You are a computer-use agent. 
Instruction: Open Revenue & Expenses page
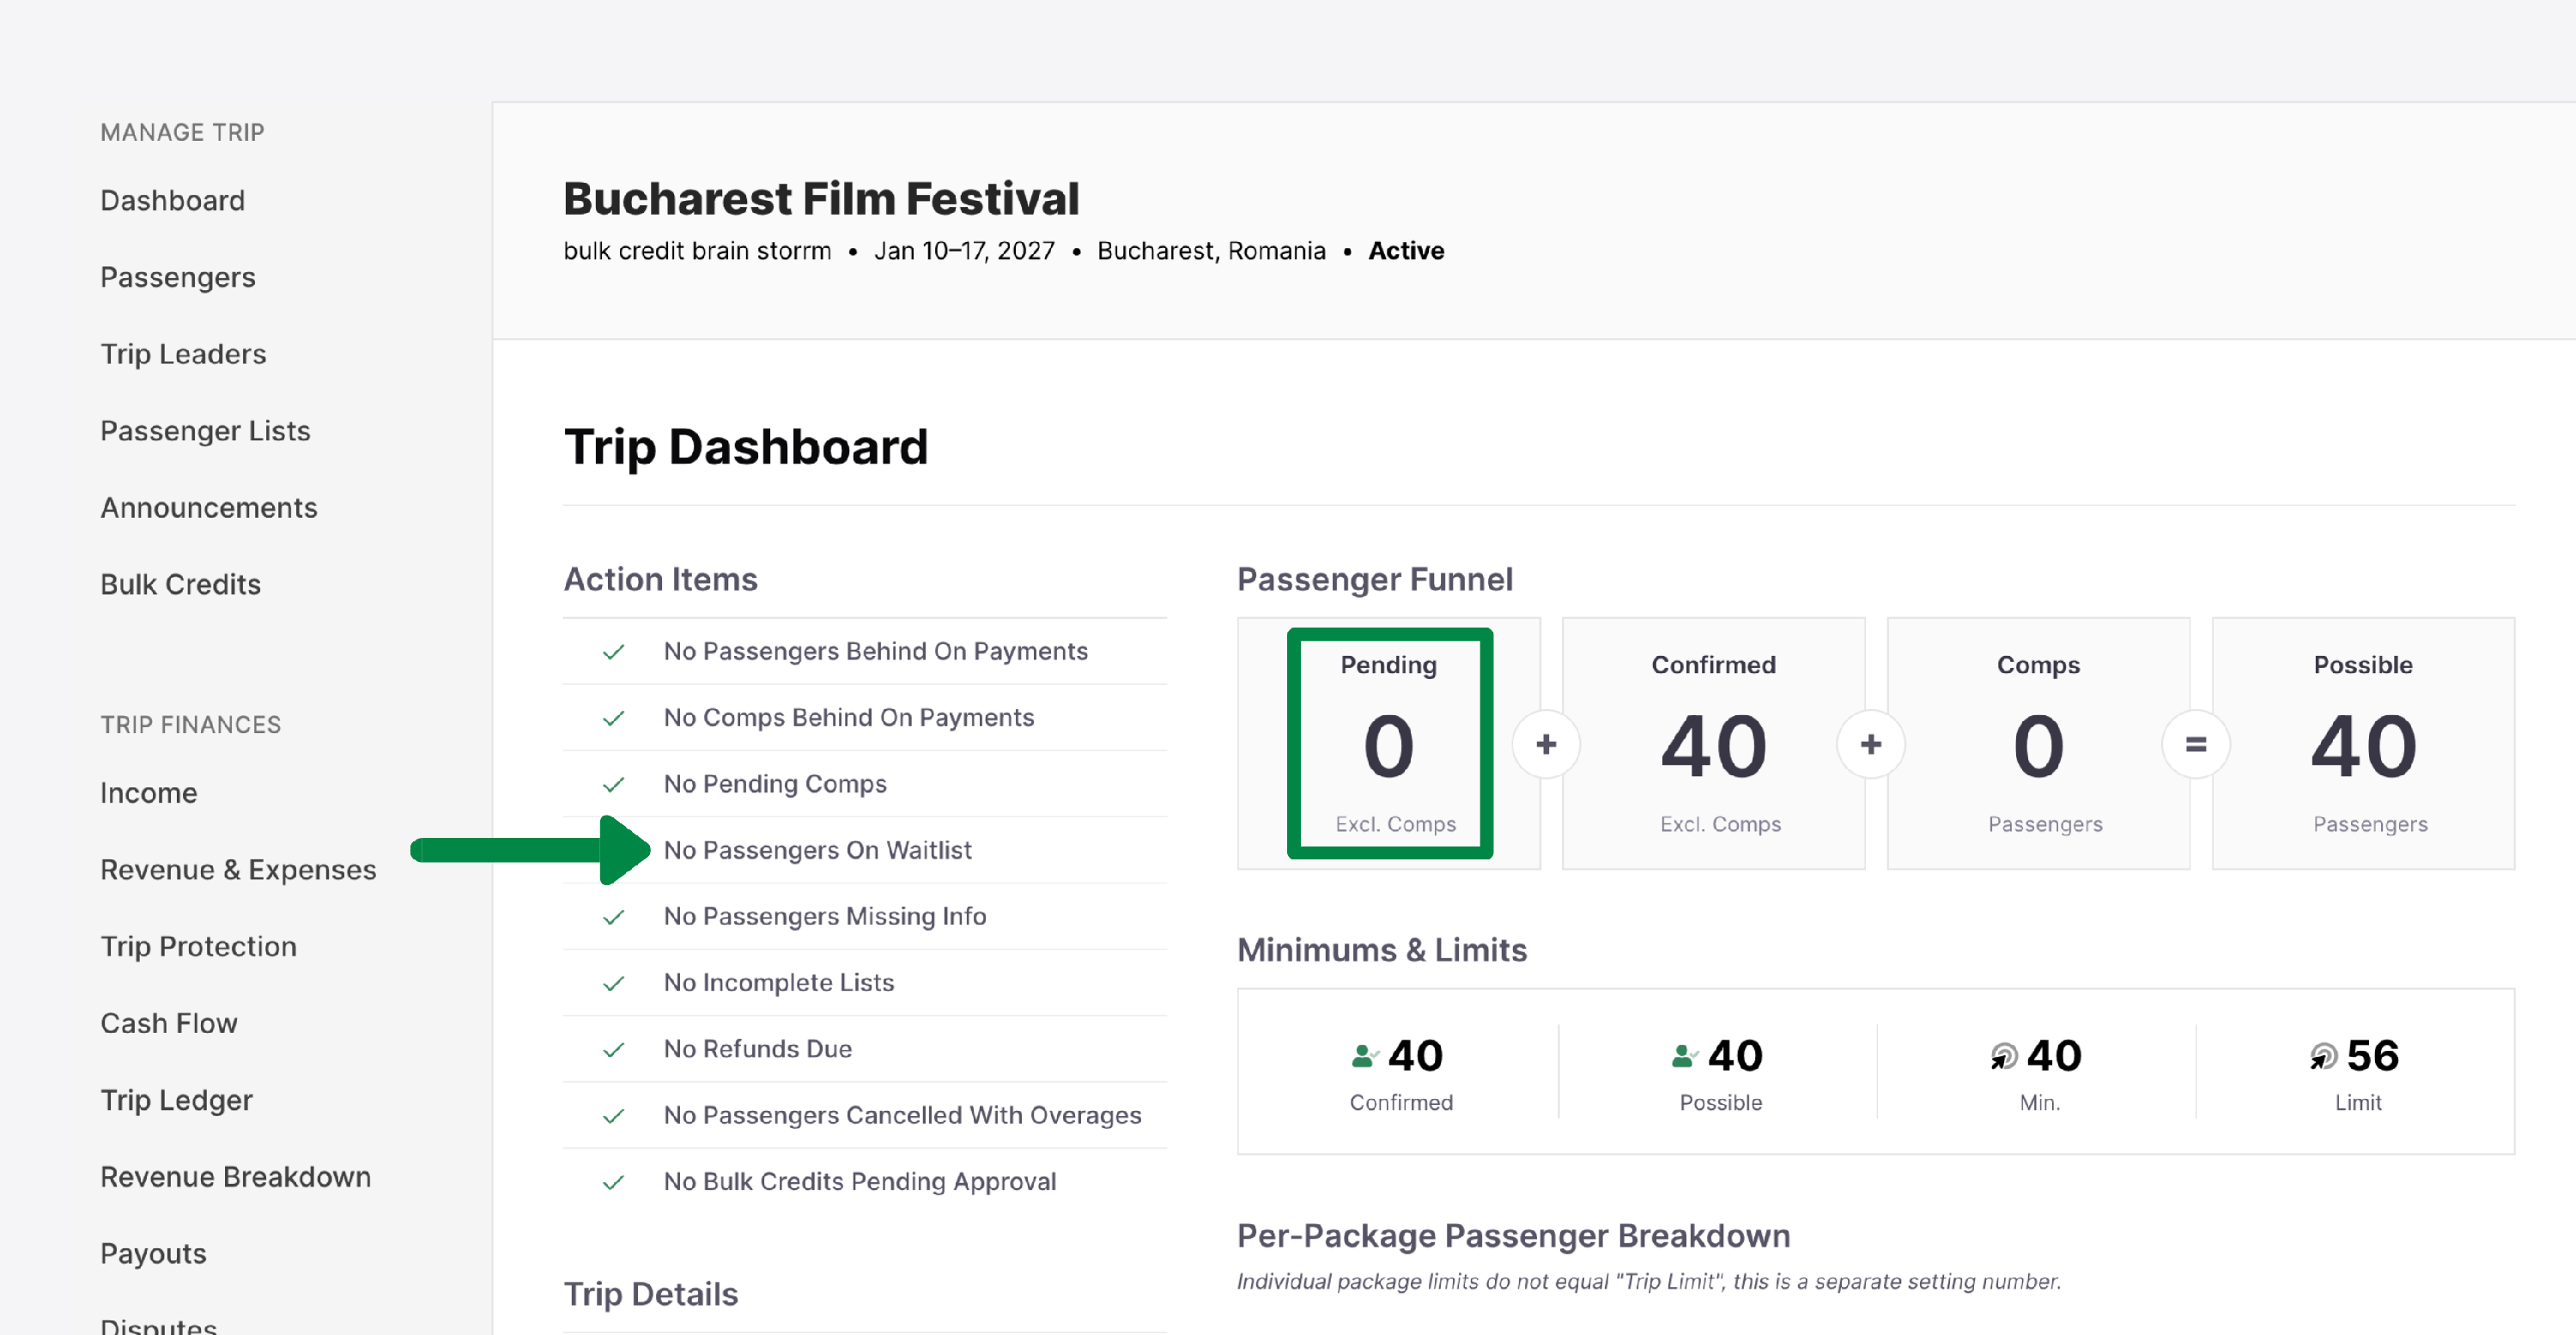(238, 869)
